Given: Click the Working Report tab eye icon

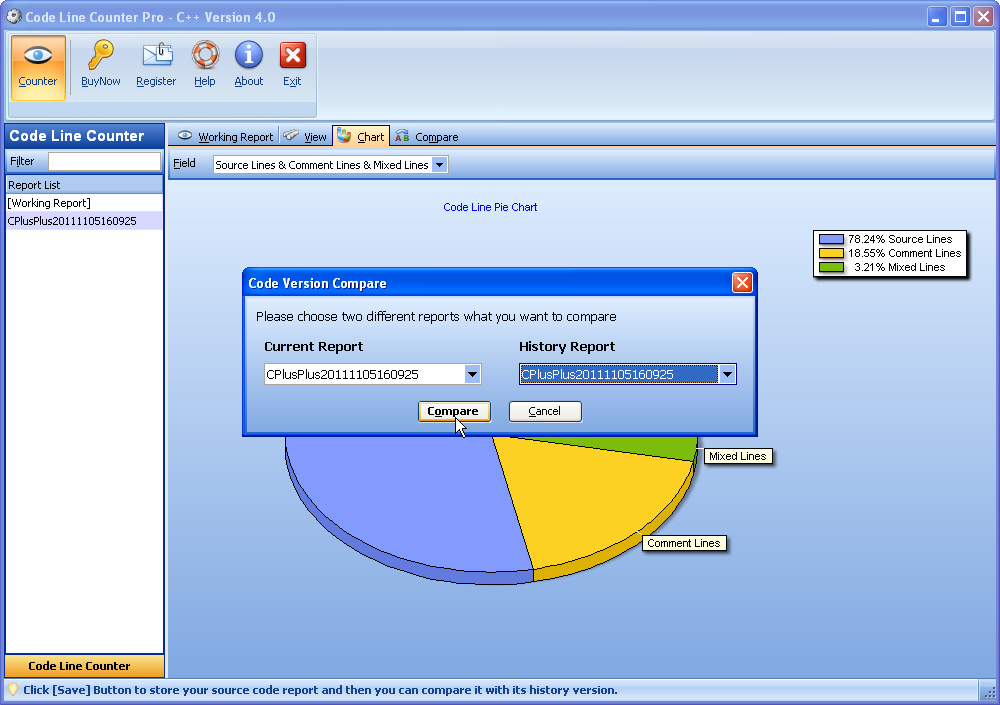Looking at the screenshot, I should click(185, 135).
